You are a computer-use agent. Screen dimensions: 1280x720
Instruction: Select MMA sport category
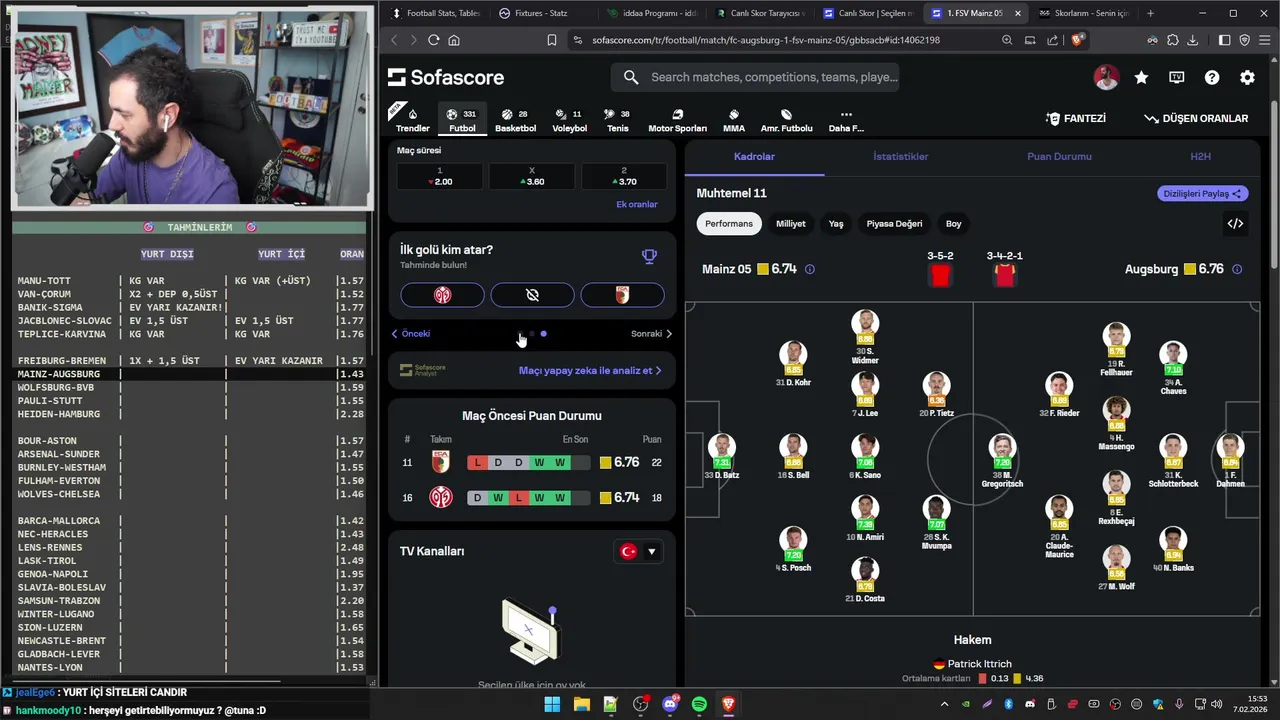[734, 120]
